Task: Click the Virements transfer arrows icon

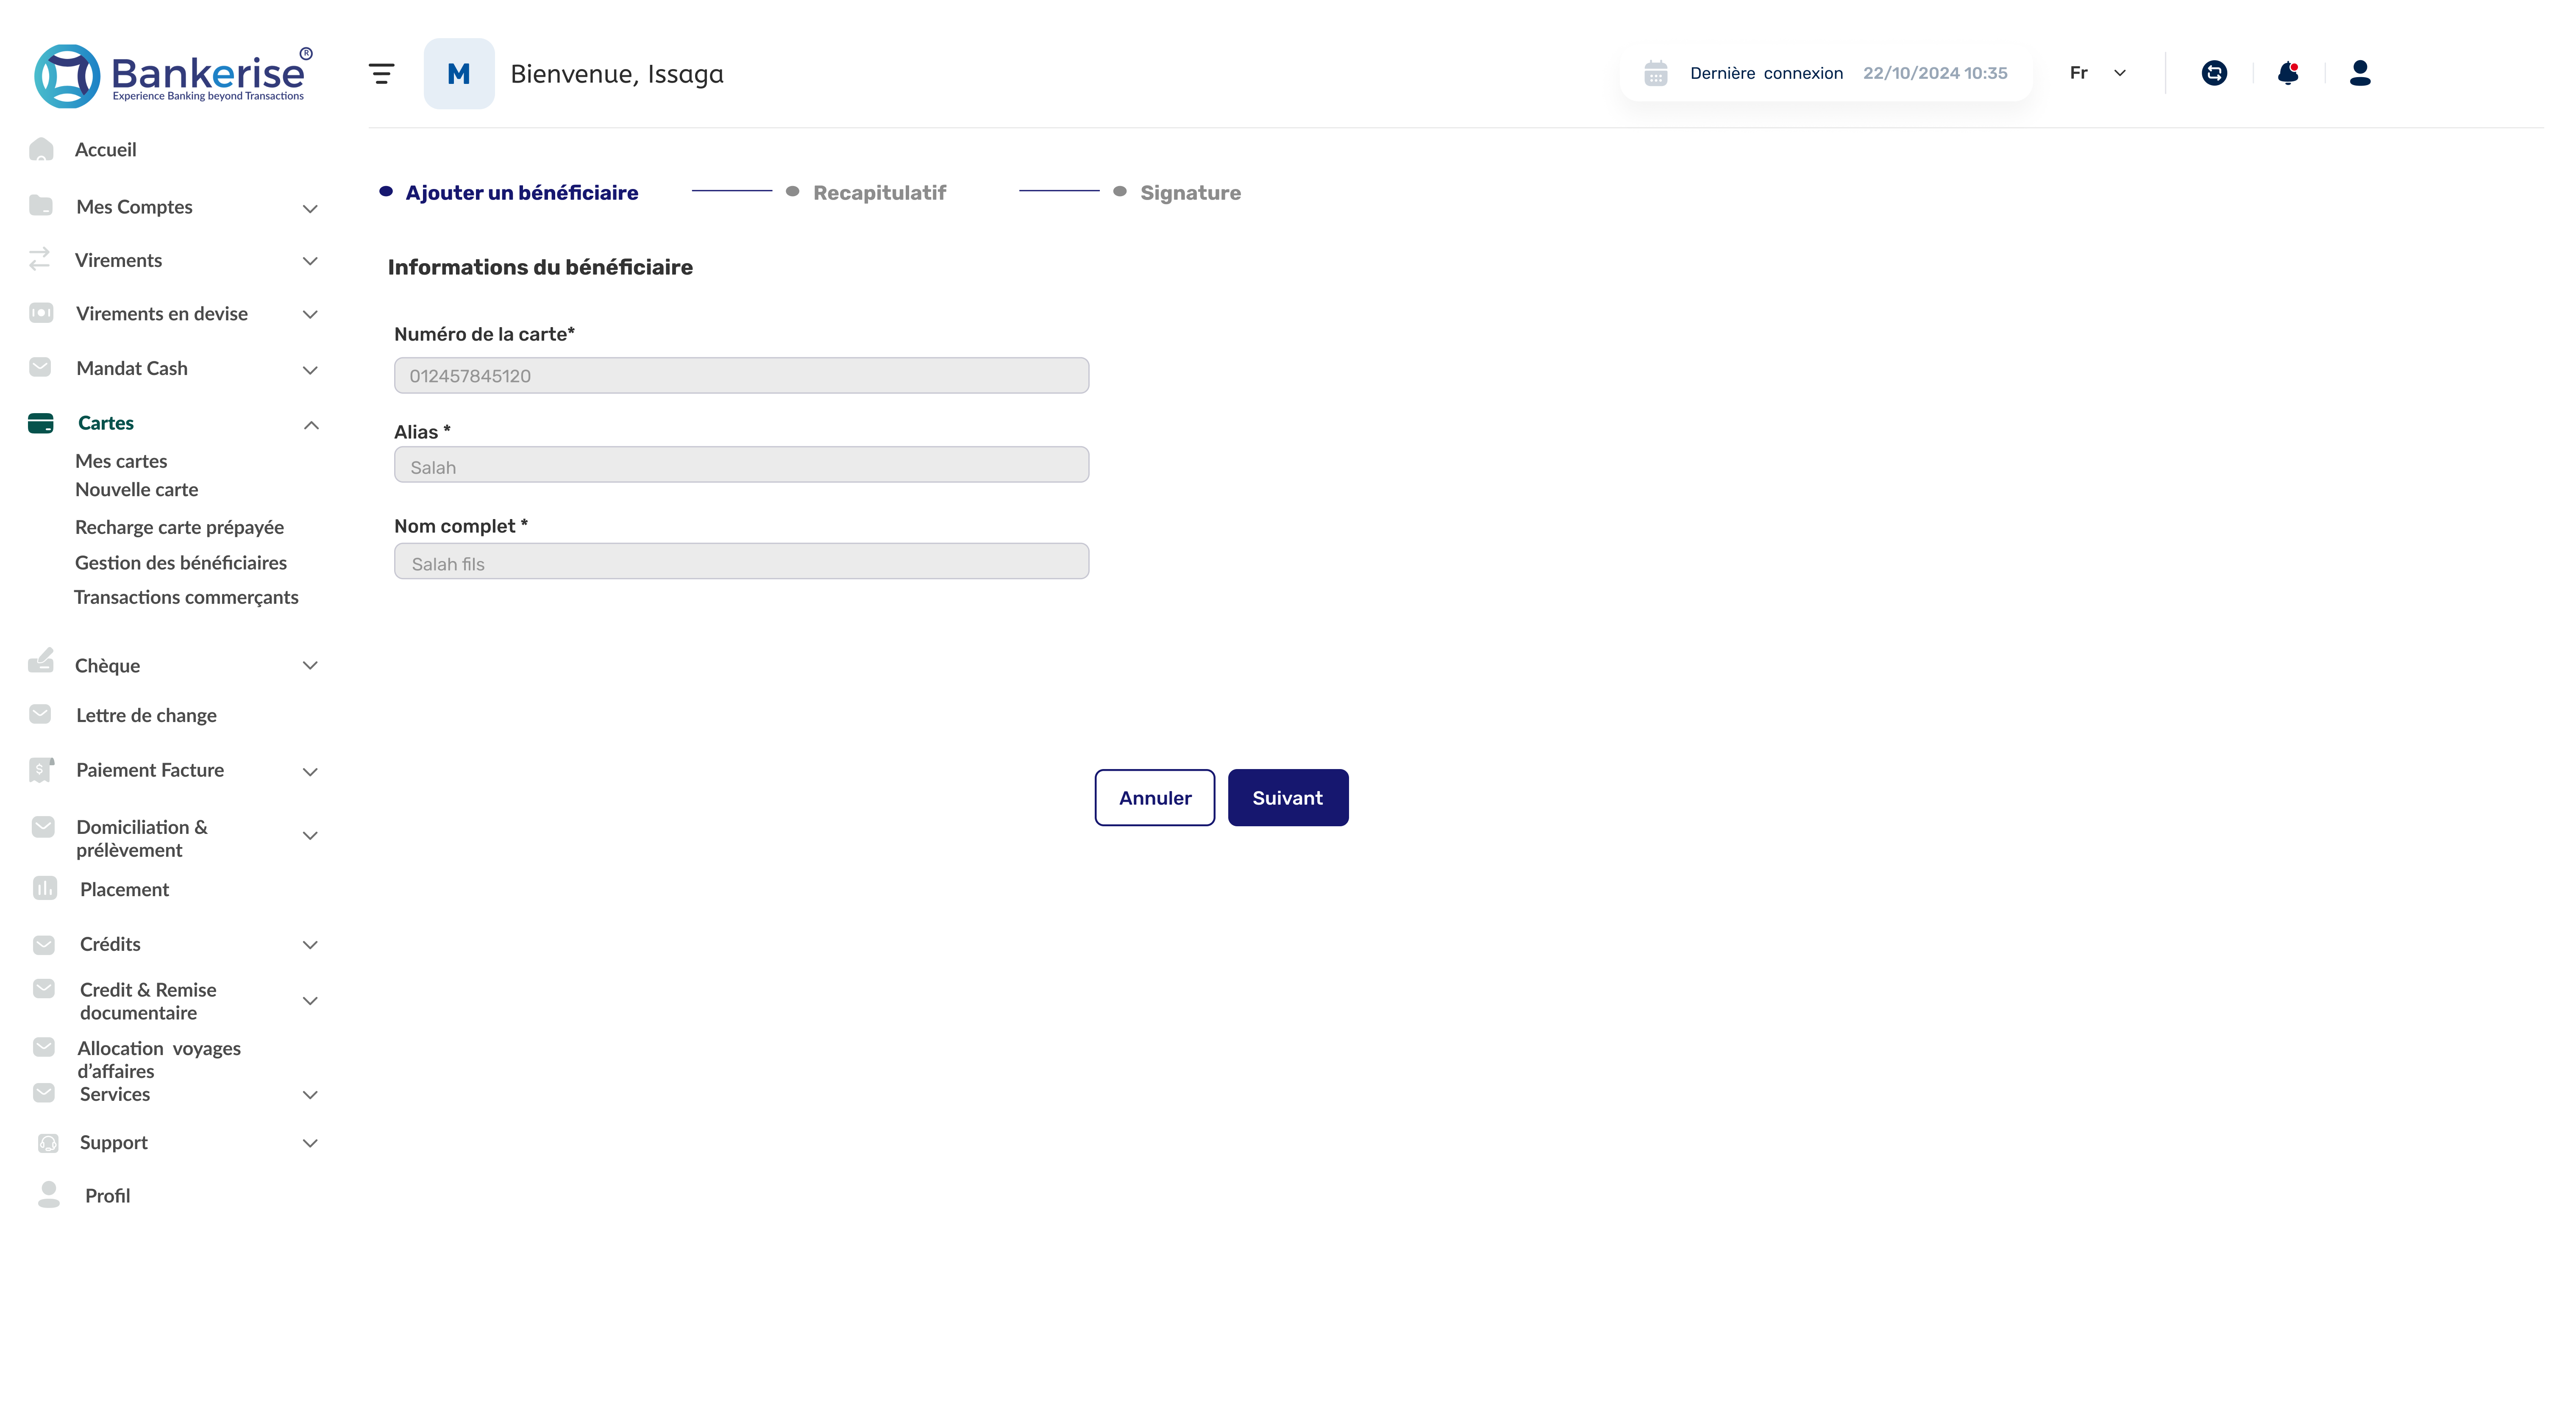Action: pyautogui.click(x=40, y=259)
